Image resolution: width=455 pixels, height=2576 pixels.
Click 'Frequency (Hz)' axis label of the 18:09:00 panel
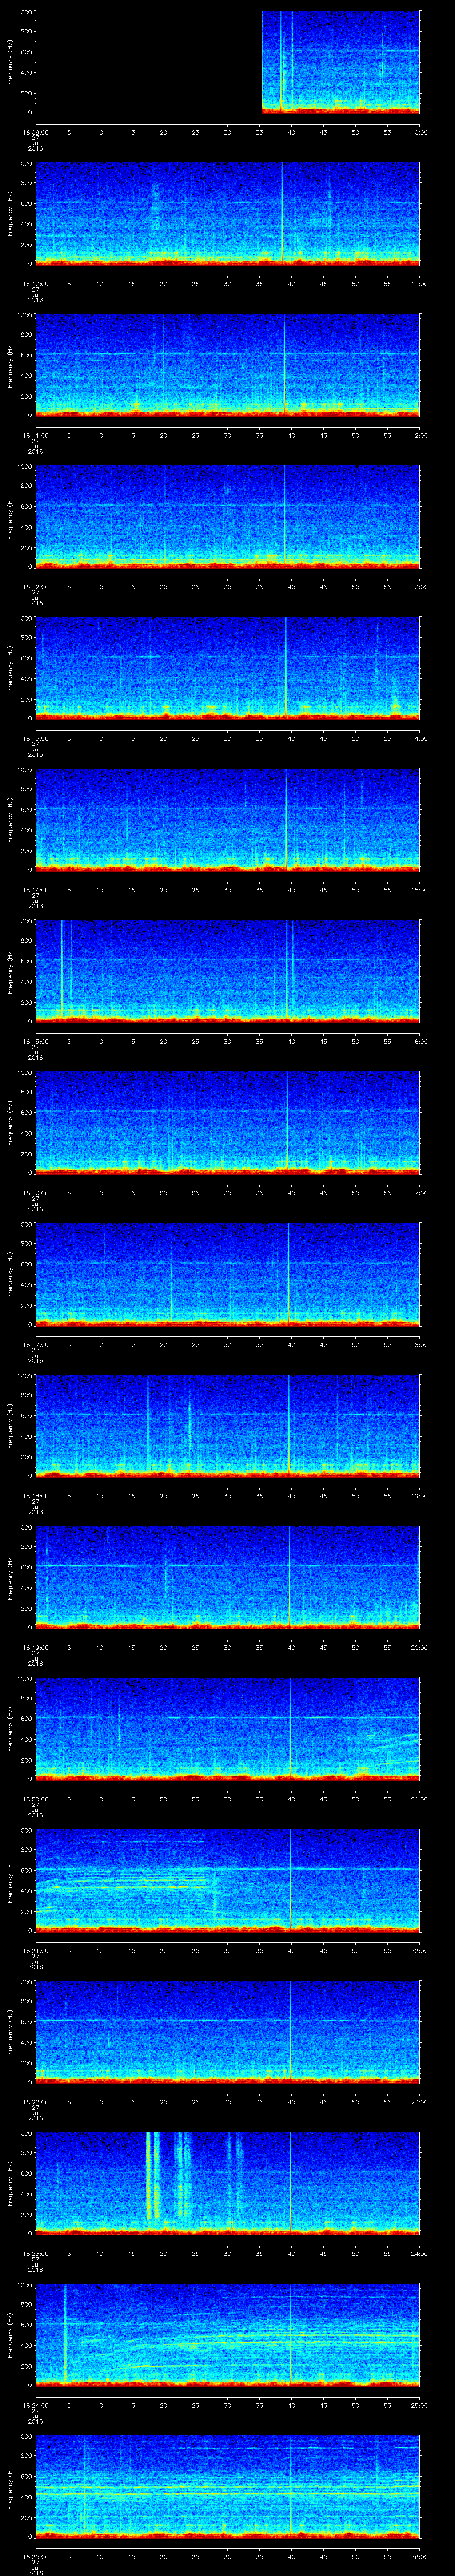10,62
